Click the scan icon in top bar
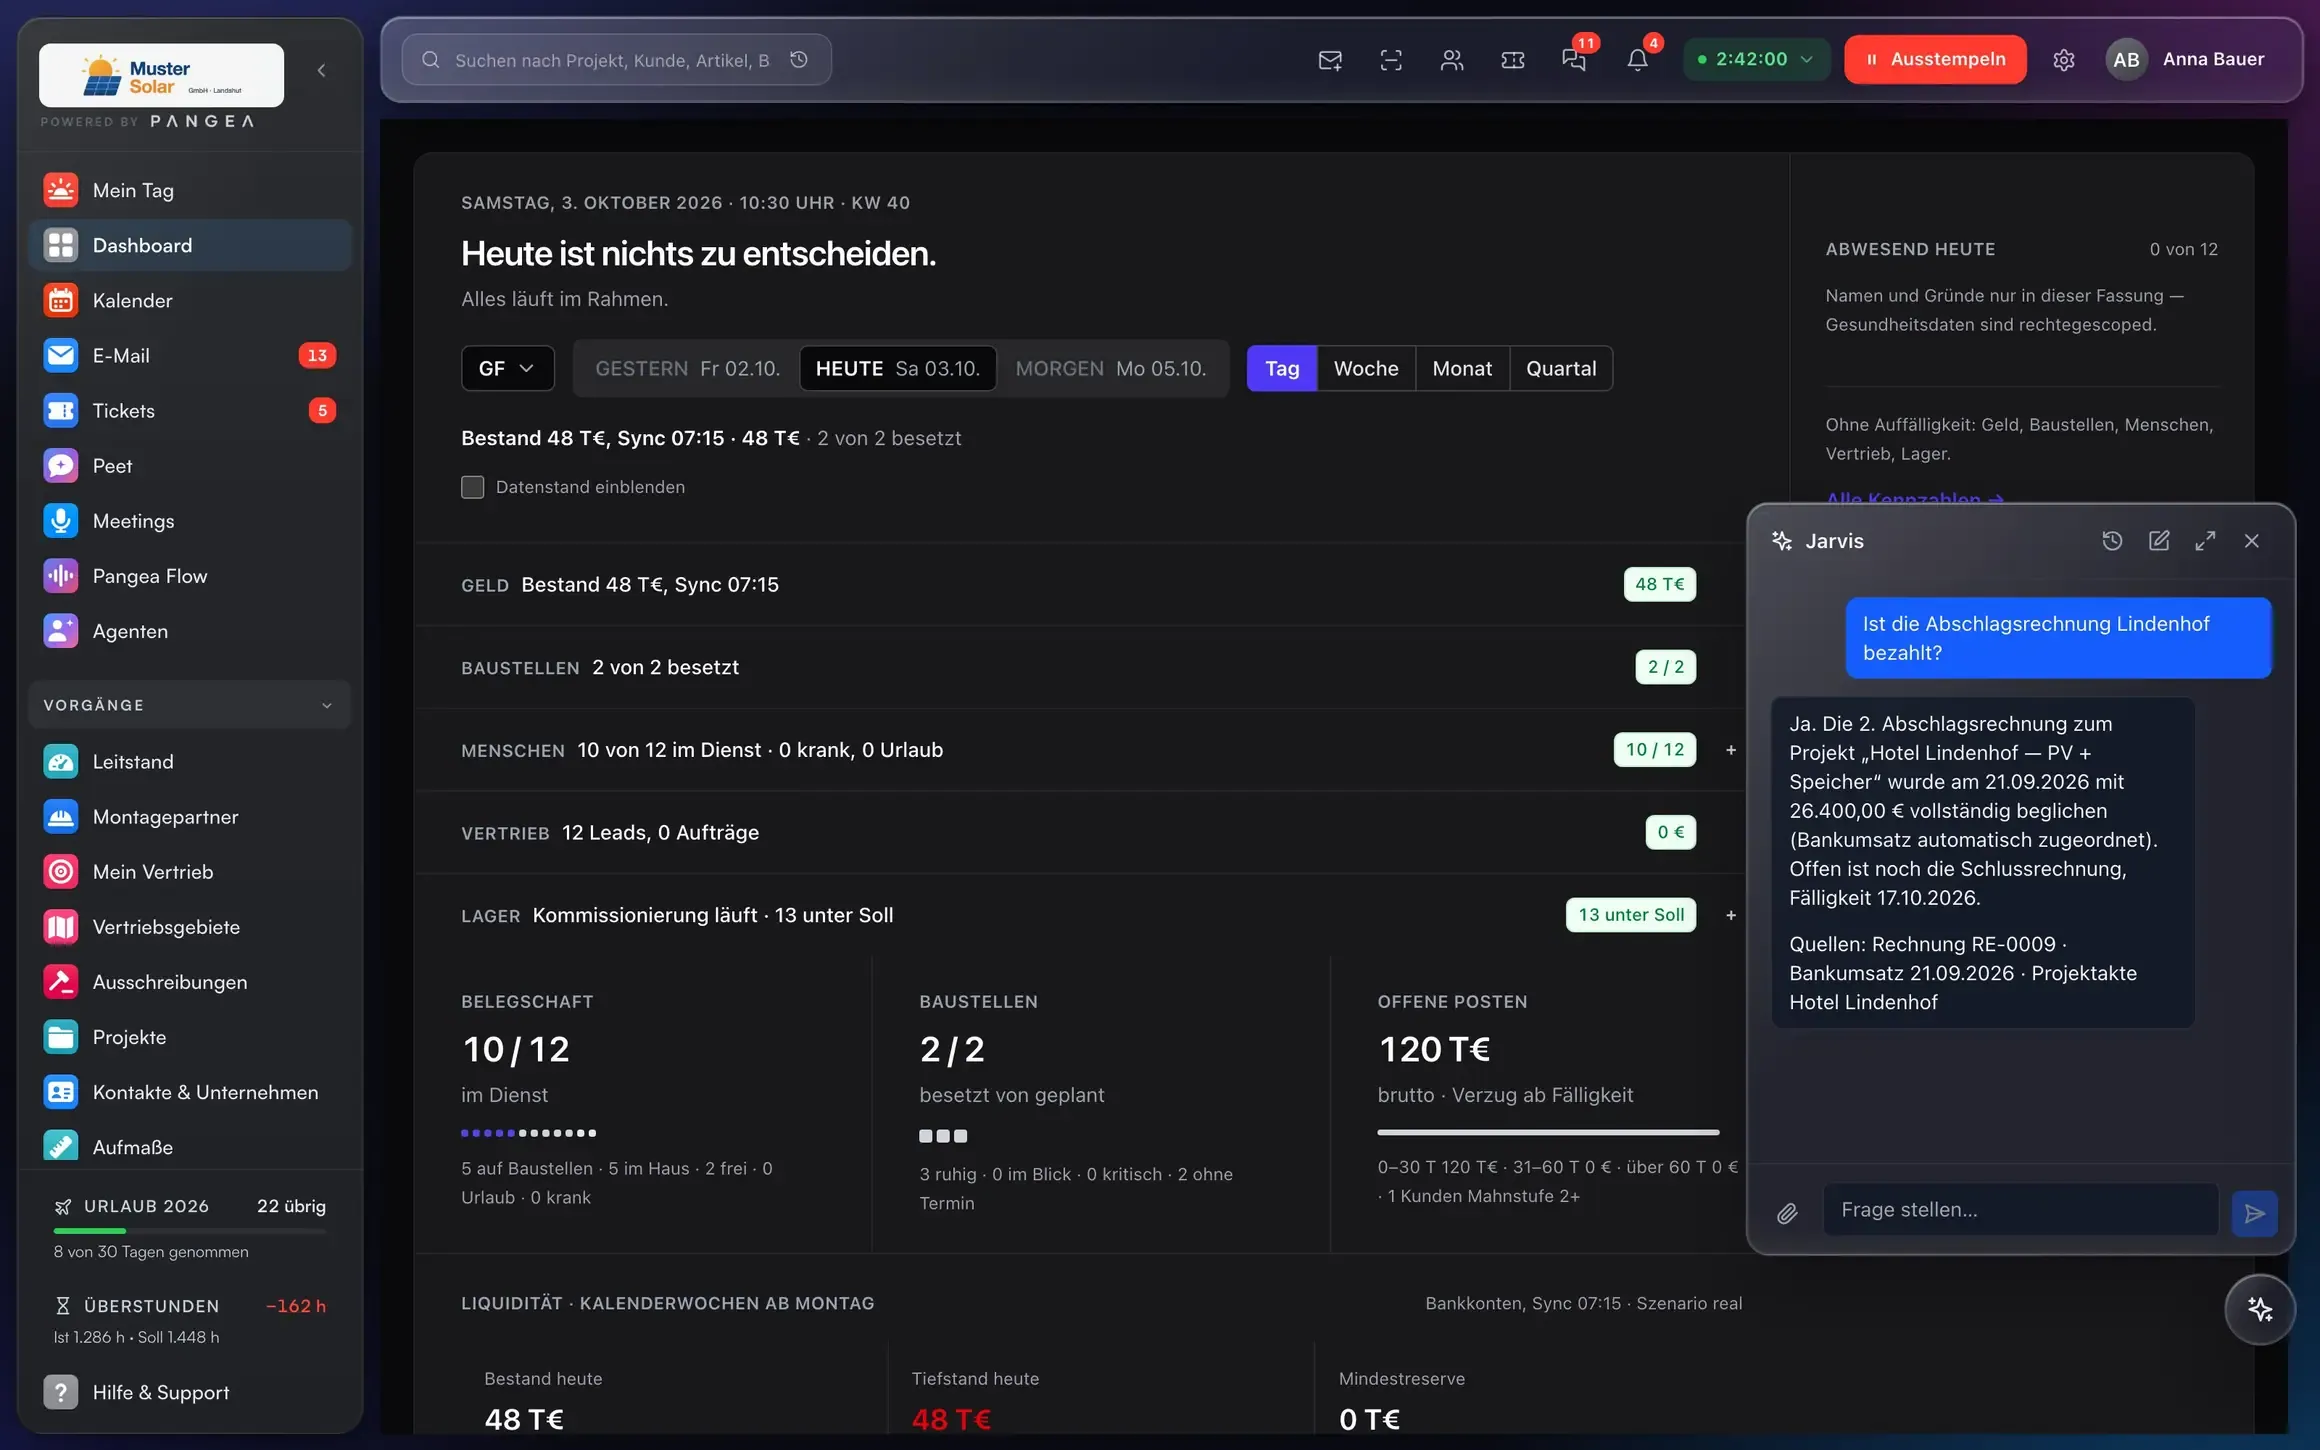This screenshot has width=2320, height=1450. coord(1391,60)
